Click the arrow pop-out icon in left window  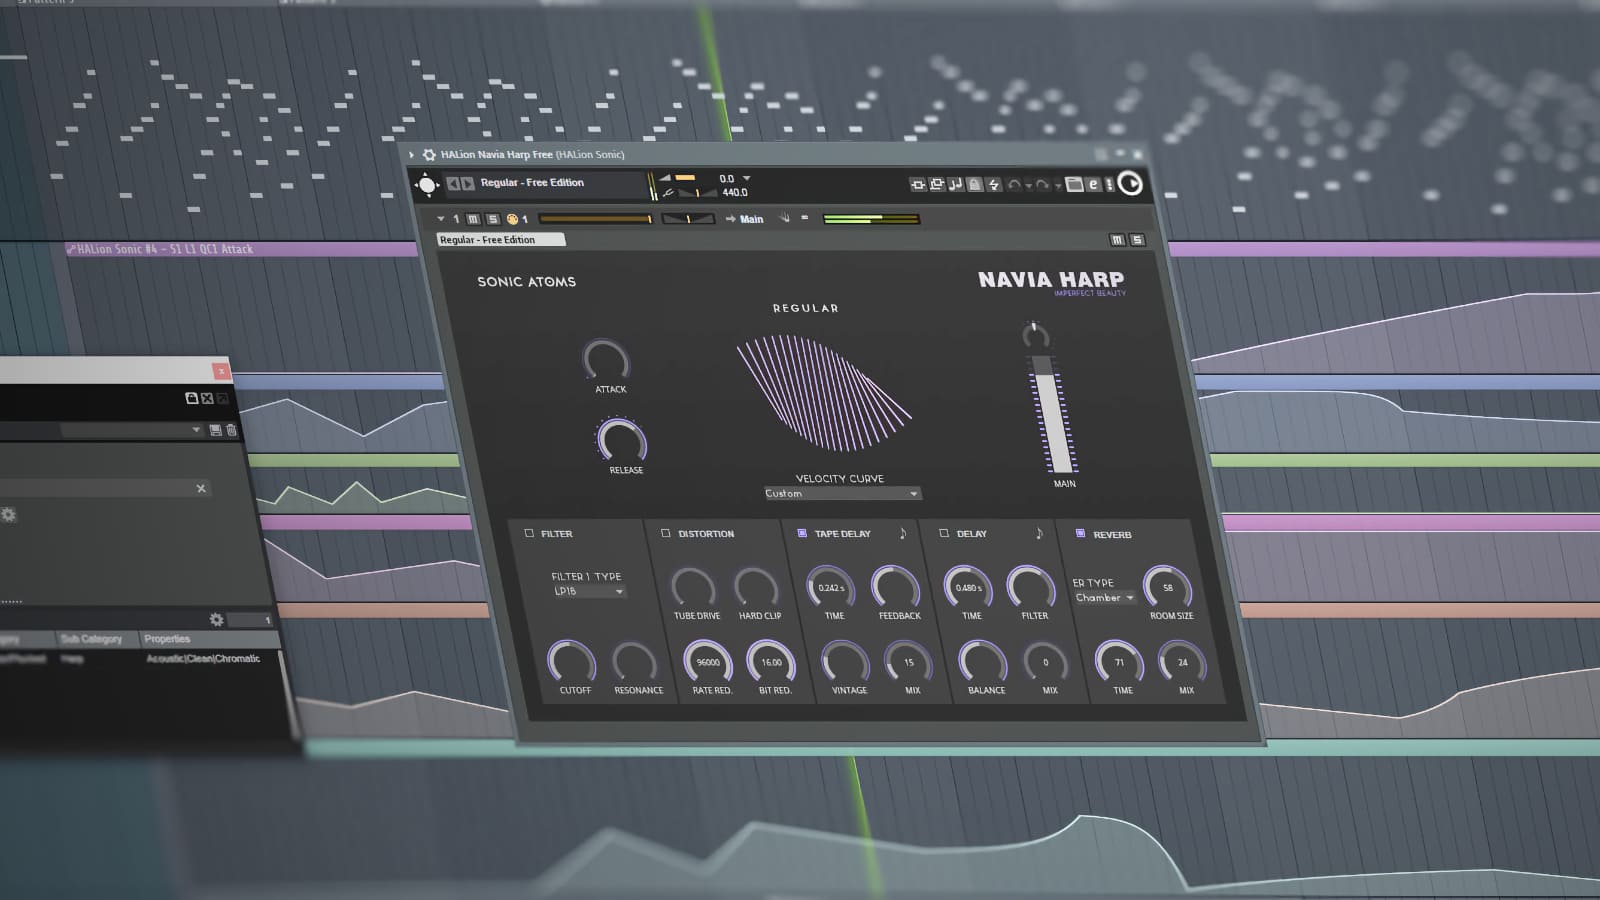pyautogui.click(x=222, y=398)
